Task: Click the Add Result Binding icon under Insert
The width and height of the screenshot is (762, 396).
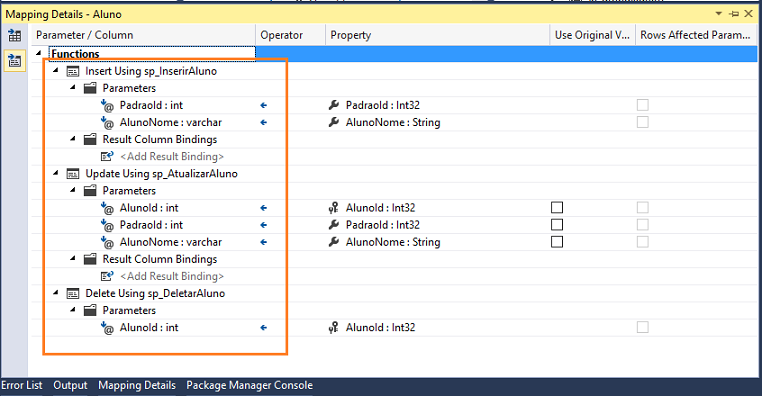Action: point(107,156)
